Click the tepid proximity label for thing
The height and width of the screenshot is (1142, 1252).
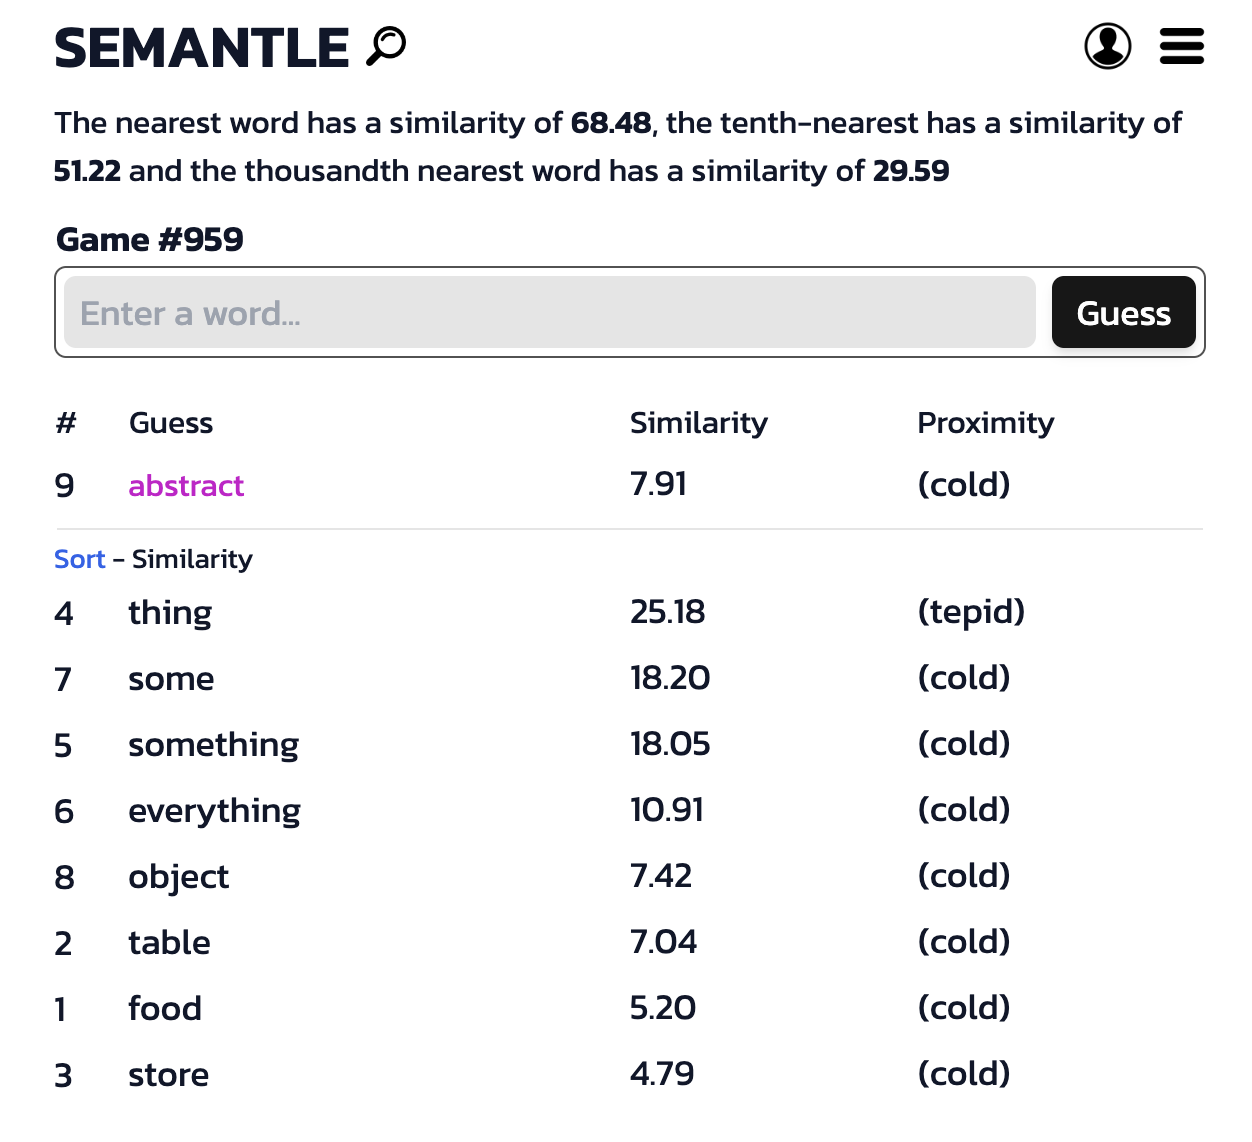click(971, 612)
